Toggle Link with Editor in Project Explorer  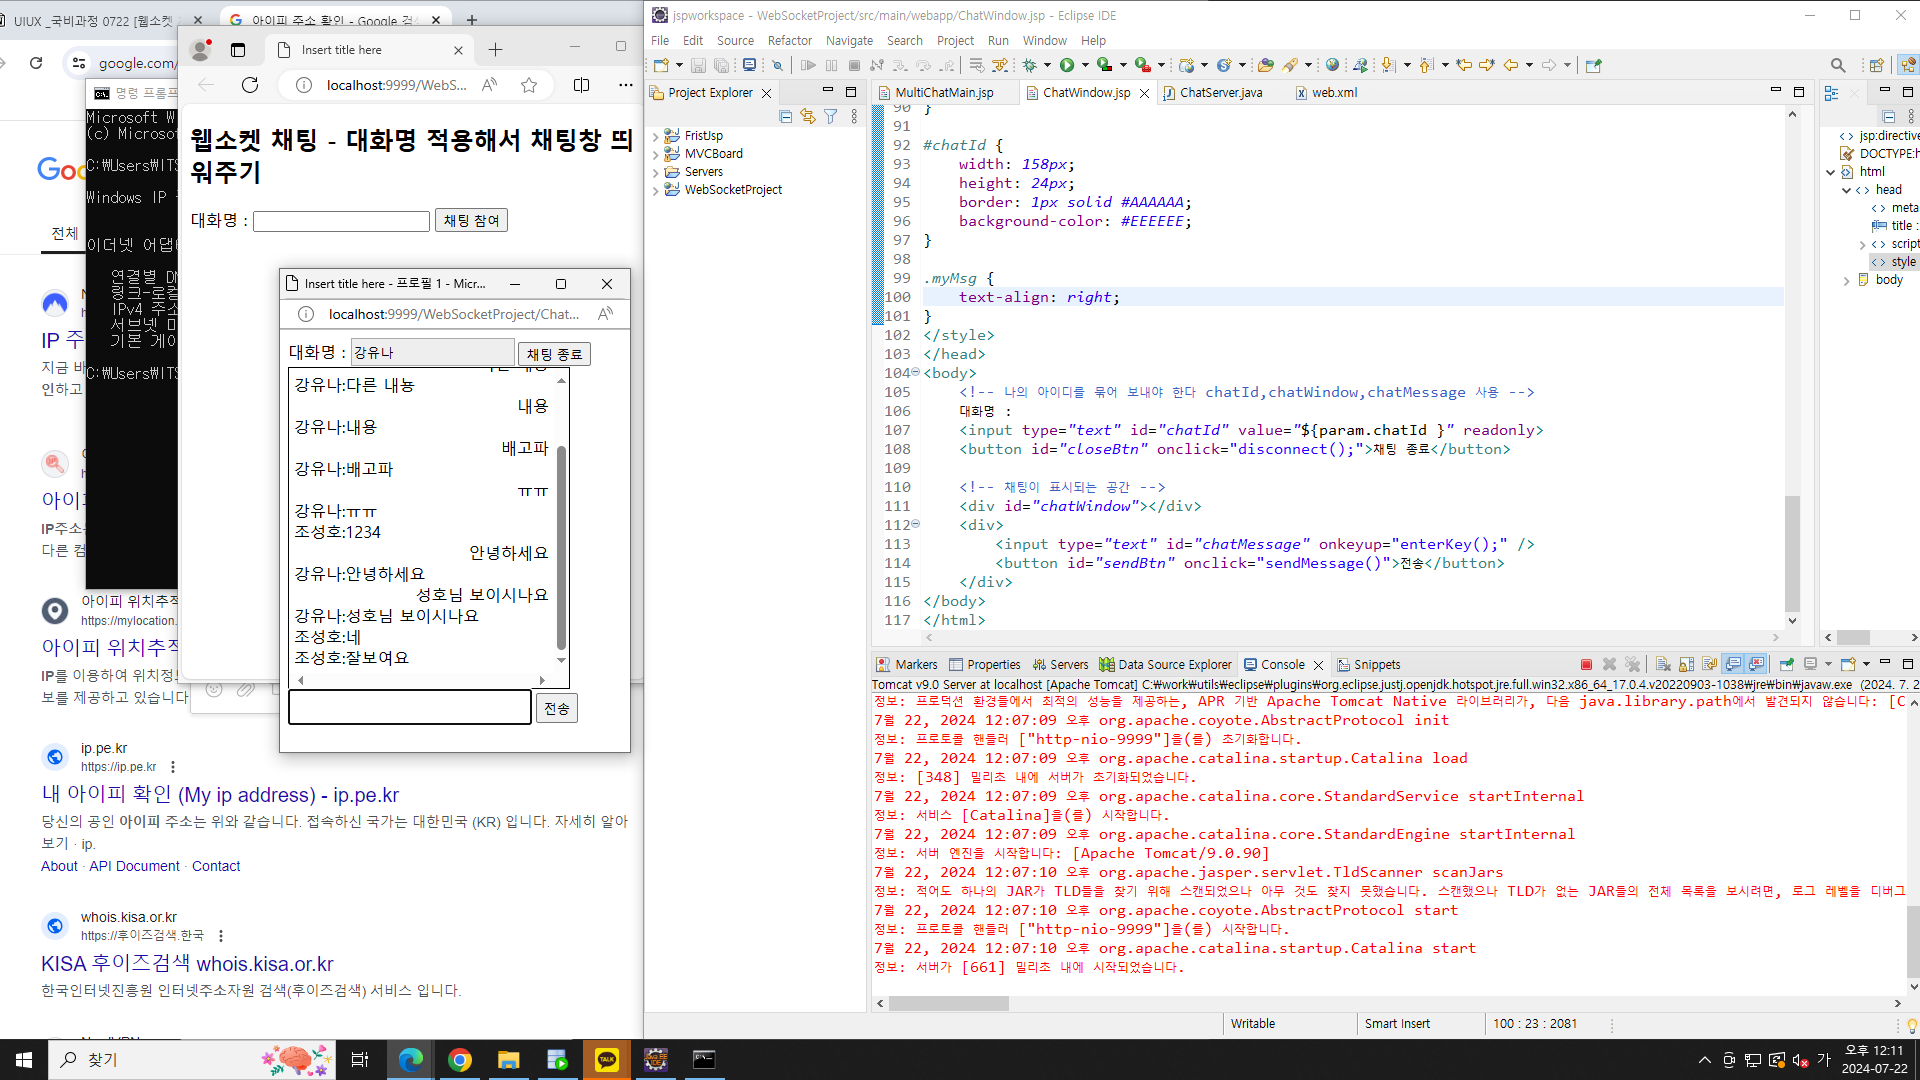807,117
